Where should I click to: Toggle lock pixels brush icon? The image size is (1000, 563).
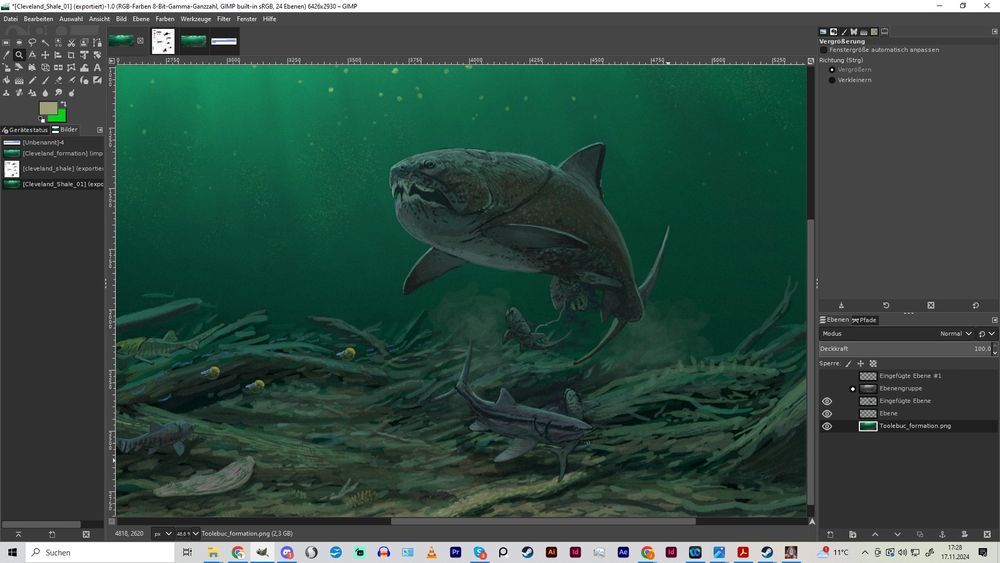(x=848, y=363)
